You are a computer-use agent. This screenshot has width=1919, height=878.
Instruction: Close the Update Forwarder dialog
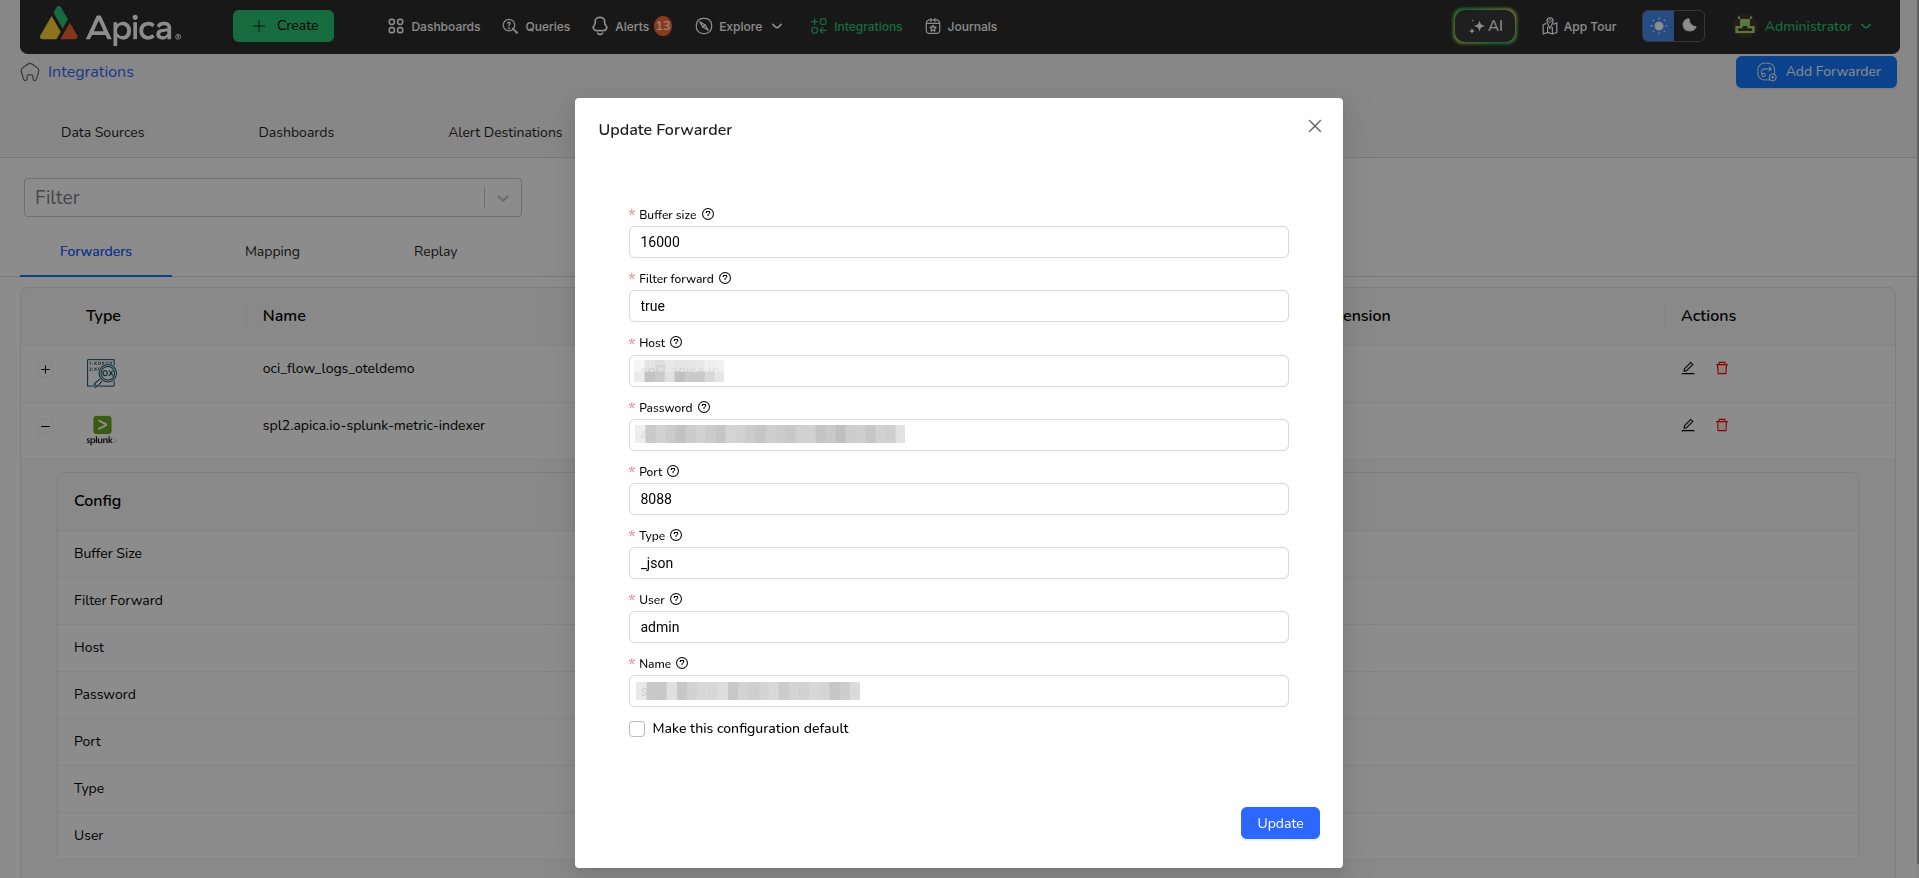click(1315, 126)
